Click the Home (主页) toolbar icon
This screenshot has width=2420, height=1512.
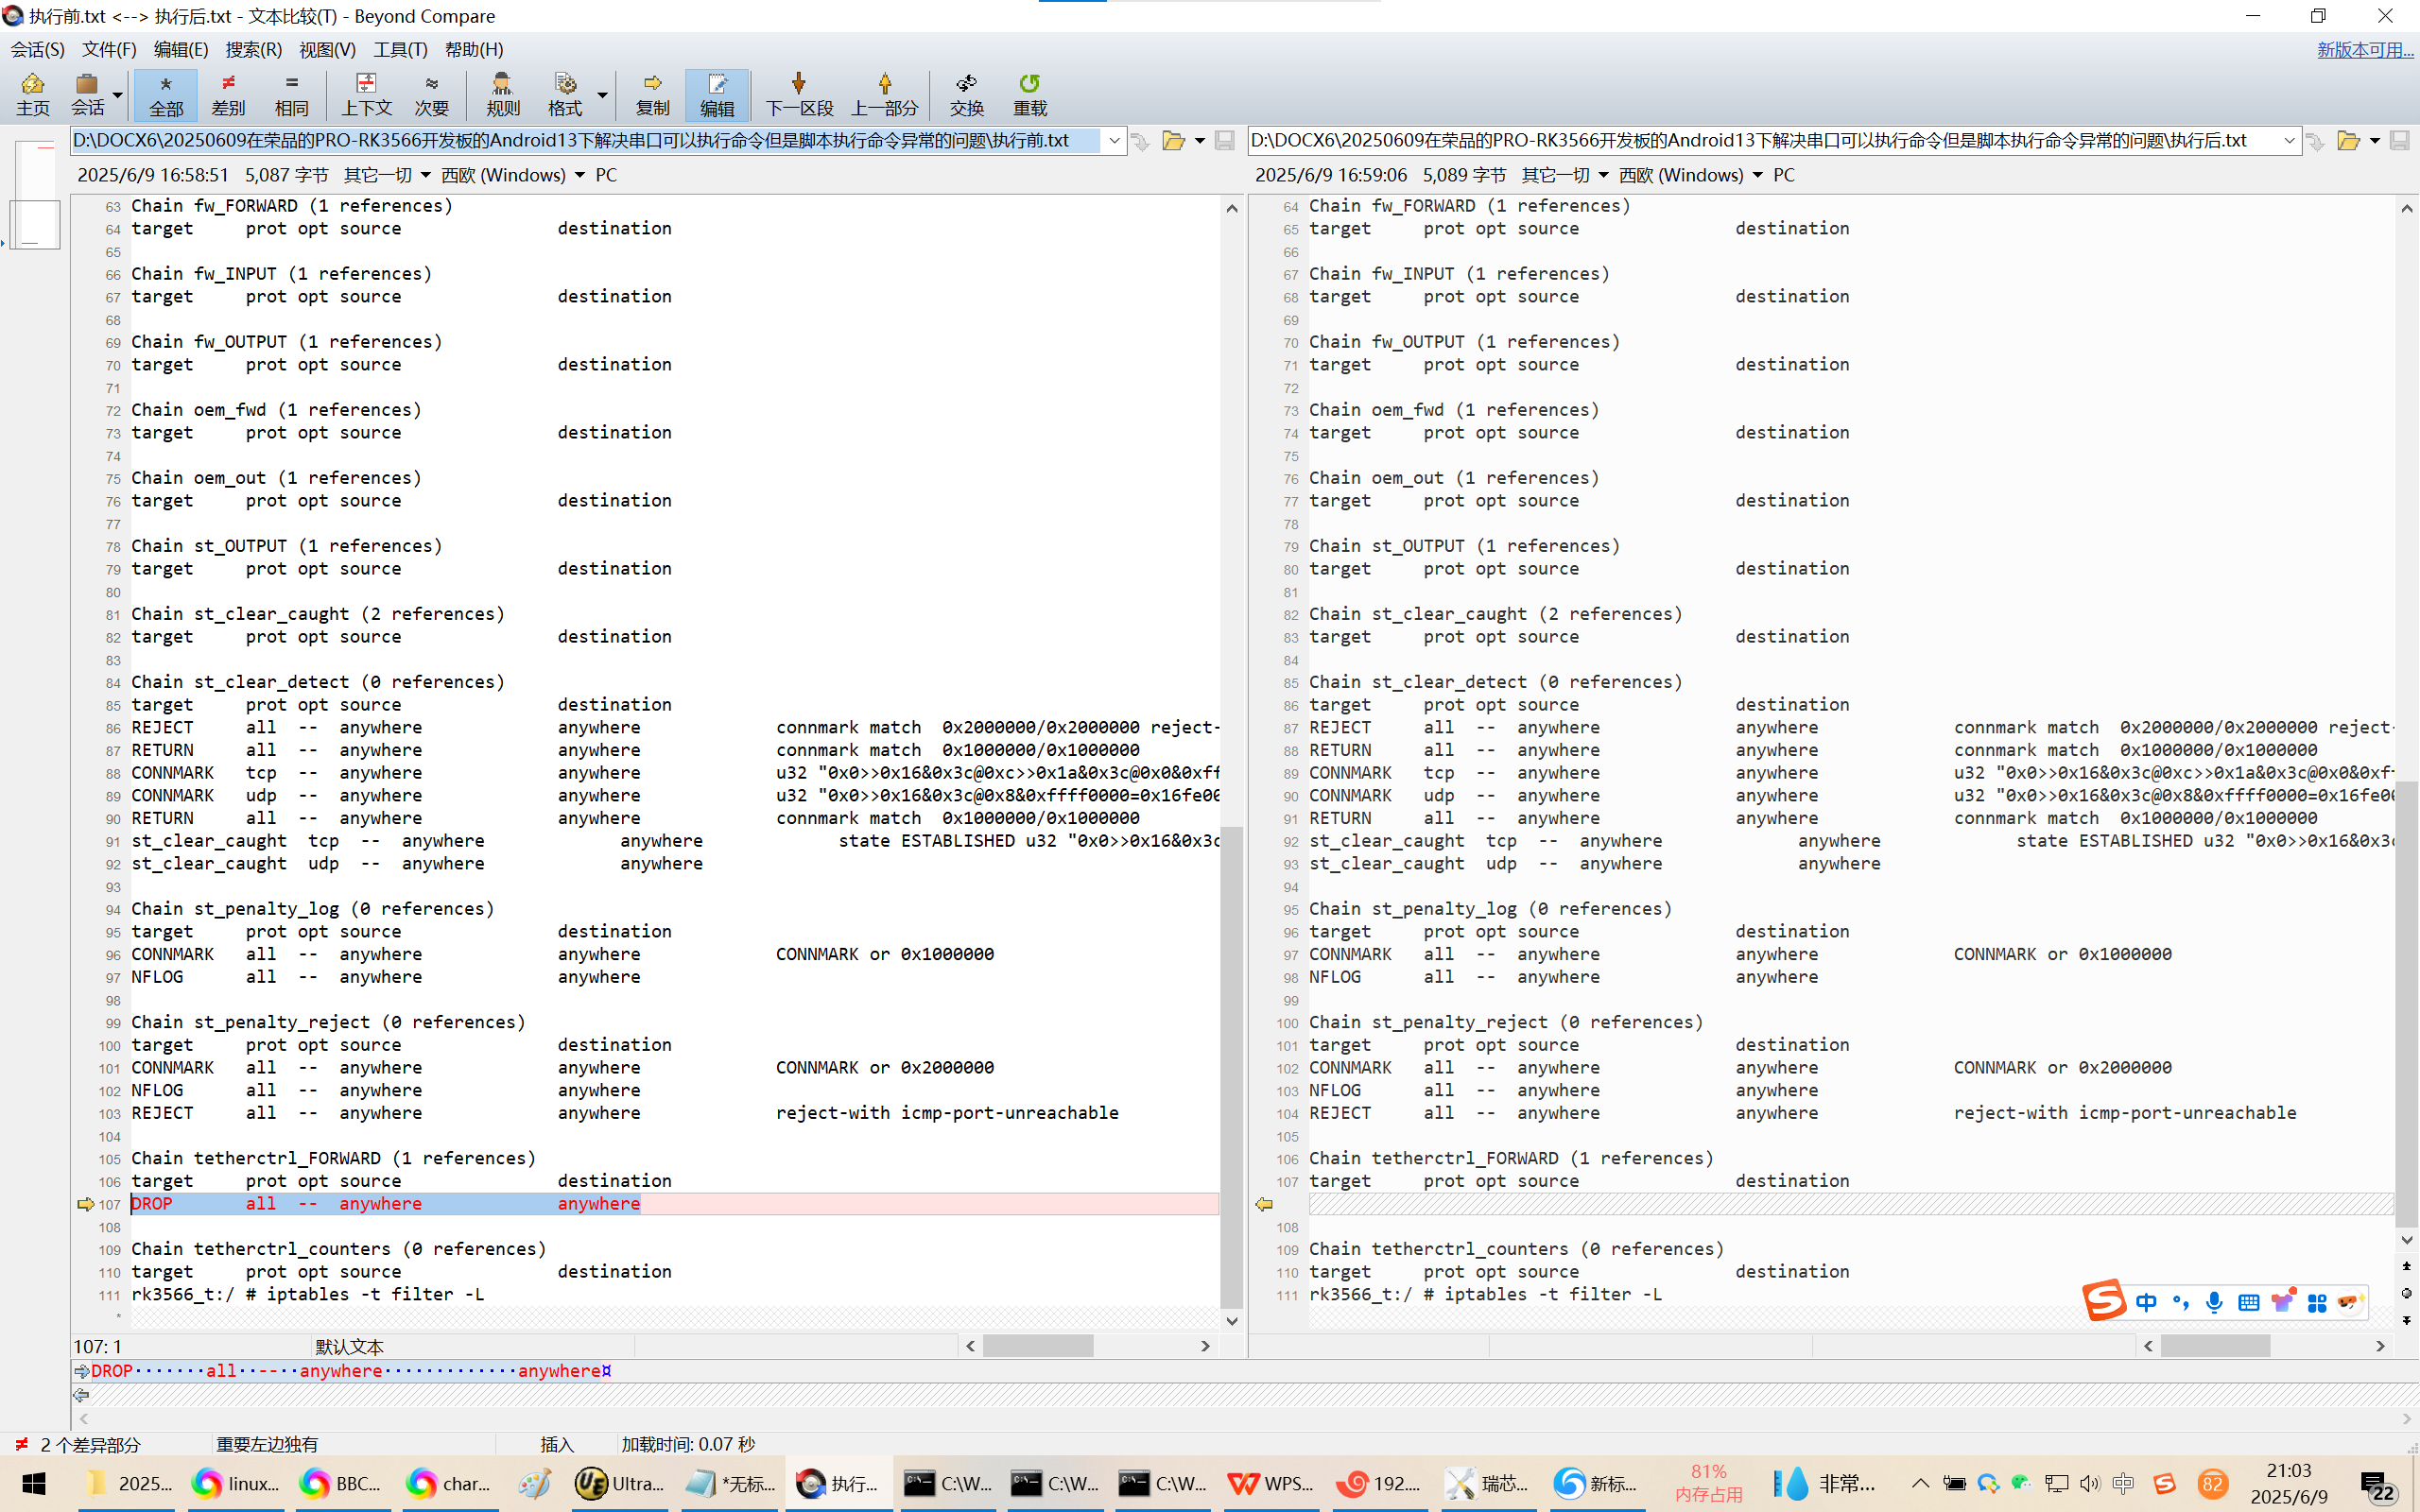pyautogui.click(x=32, y=94)
